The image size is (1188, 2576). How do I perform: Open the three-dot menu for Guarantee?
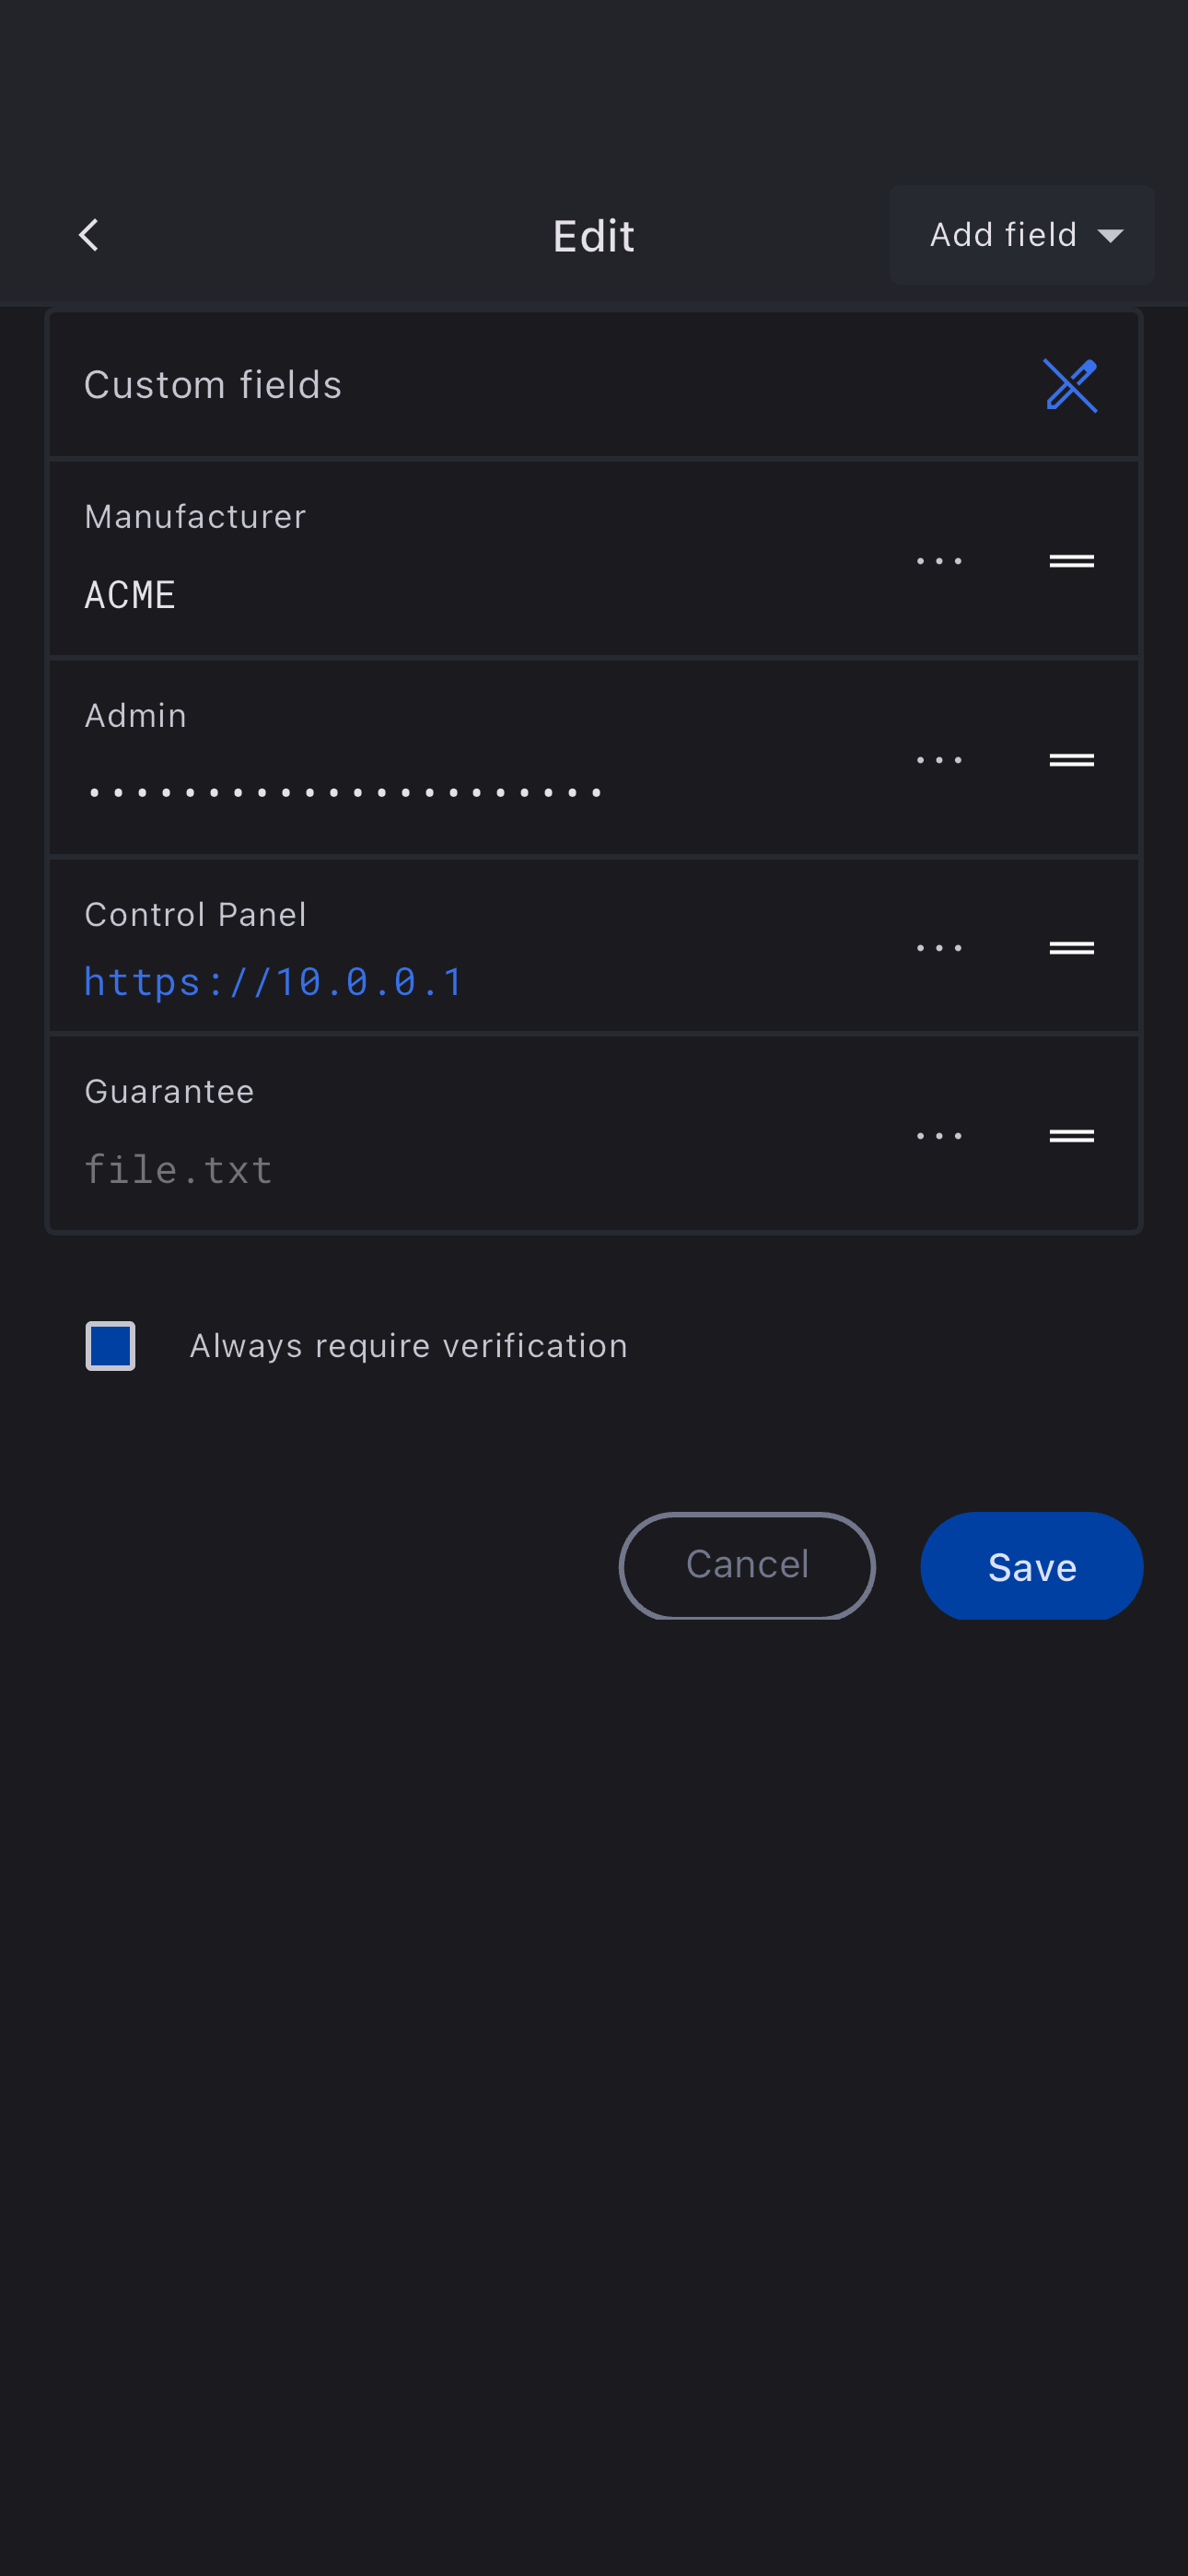pyautogui.click(x=939, y=1136)
